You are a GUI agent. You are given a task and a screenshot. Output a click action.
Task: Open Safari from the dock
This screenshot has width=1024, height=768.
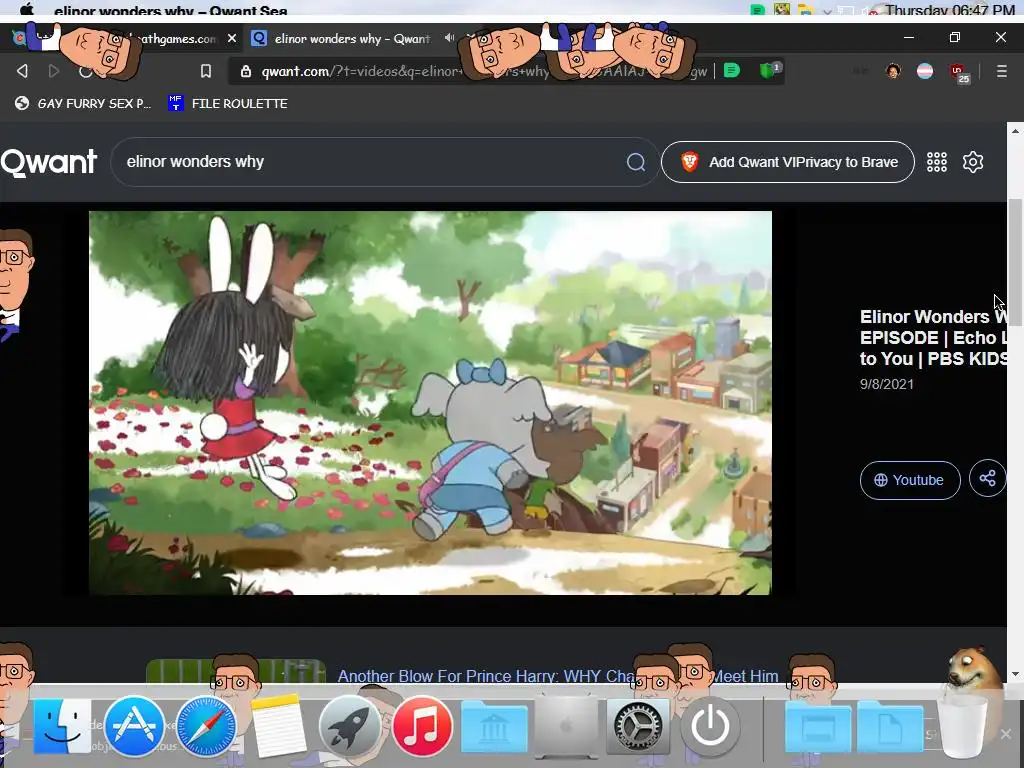click(206, 726)
